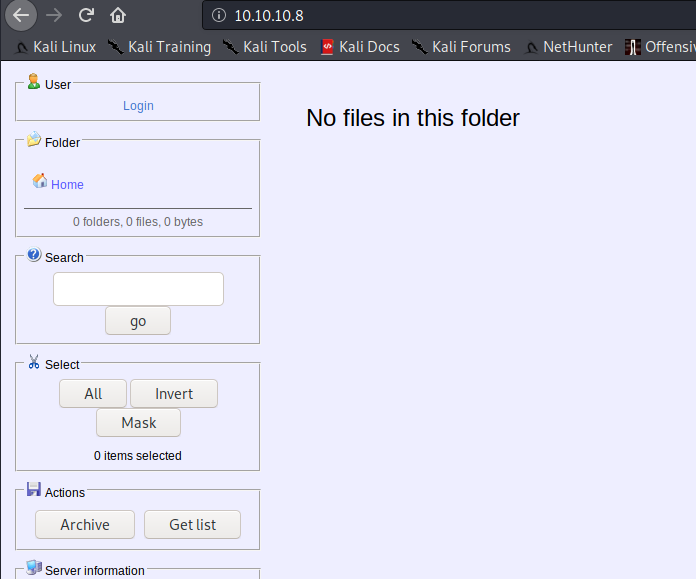696x579 pixels.
Task: Focus the address bar showing 10.10.10.8
Action: [448, 16]
